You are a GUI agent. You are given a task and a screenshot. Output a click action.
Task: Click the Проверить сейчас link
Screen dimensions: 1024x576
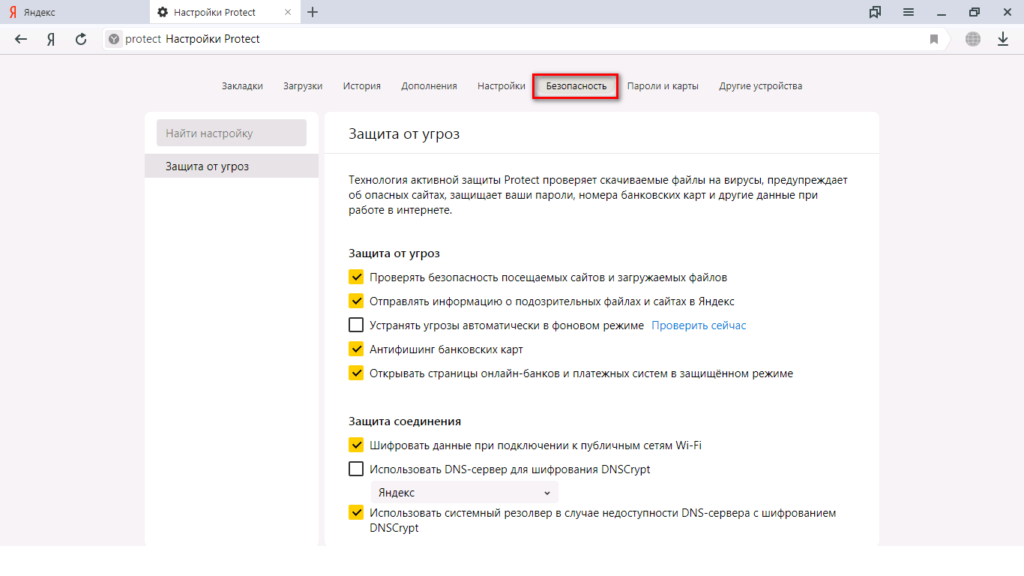click(x=699, y=325)
